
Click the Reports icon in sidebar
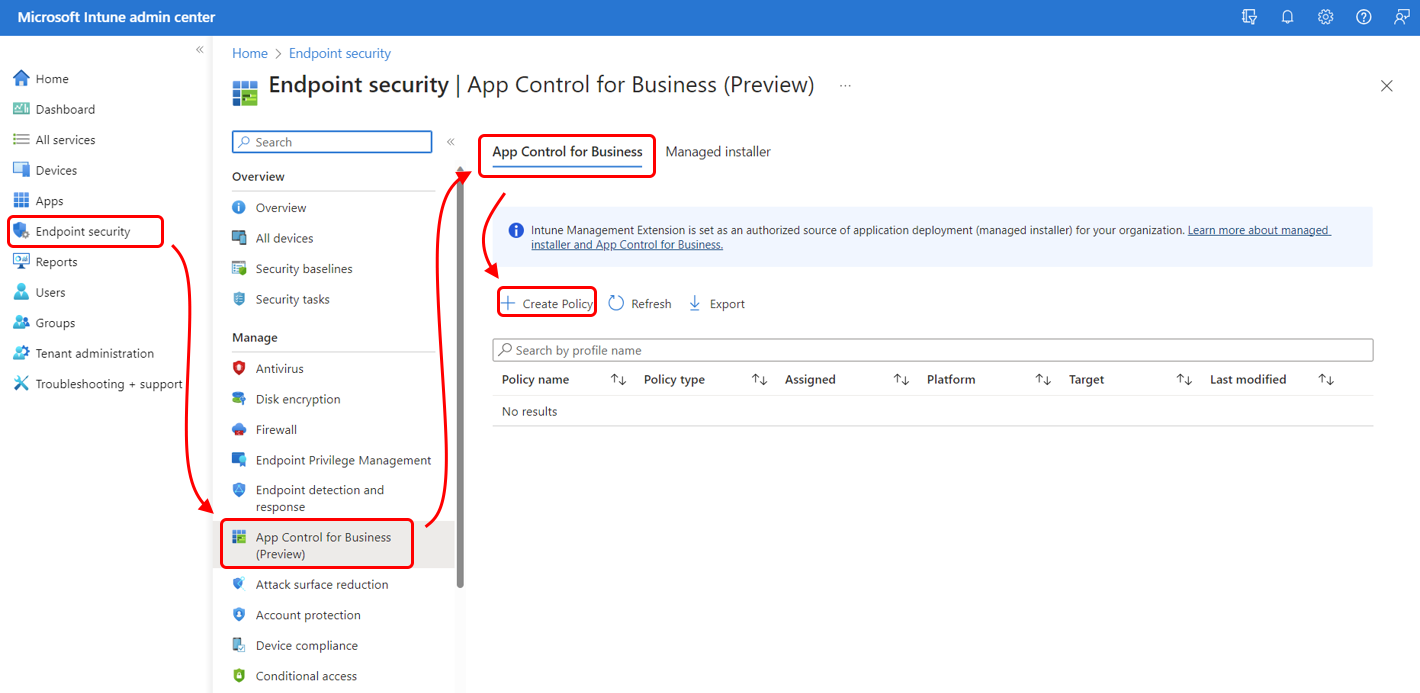(21, 261)
